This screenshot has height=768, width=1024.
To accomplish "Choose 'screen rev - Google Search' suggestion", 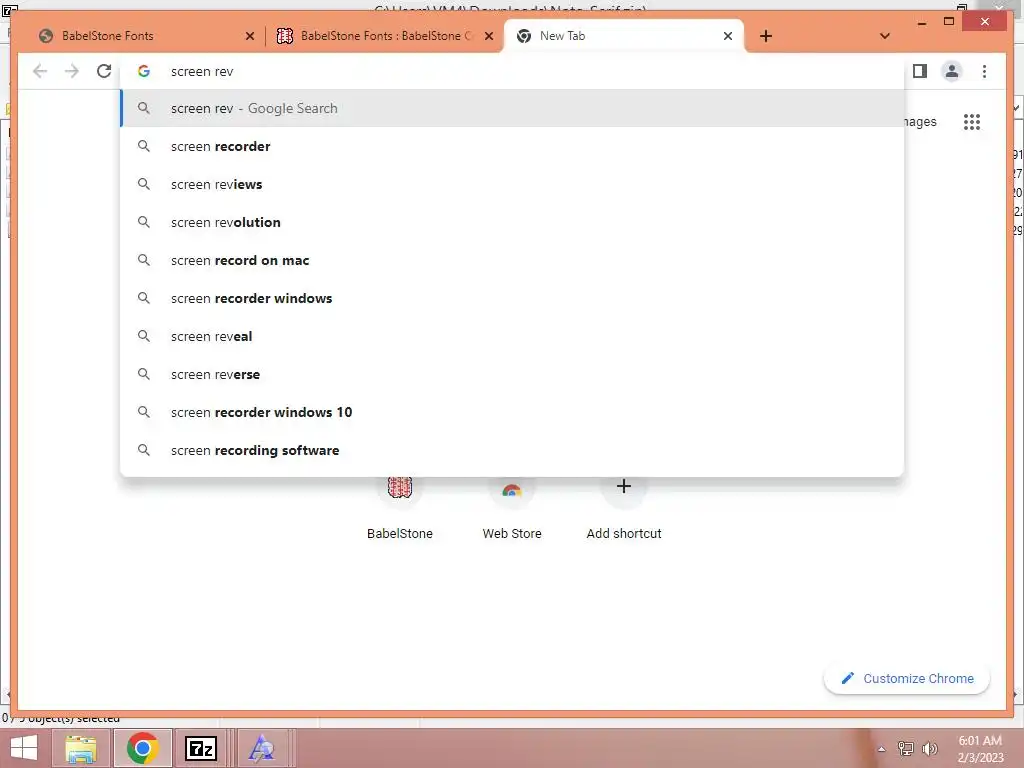I will coord(513,108).
